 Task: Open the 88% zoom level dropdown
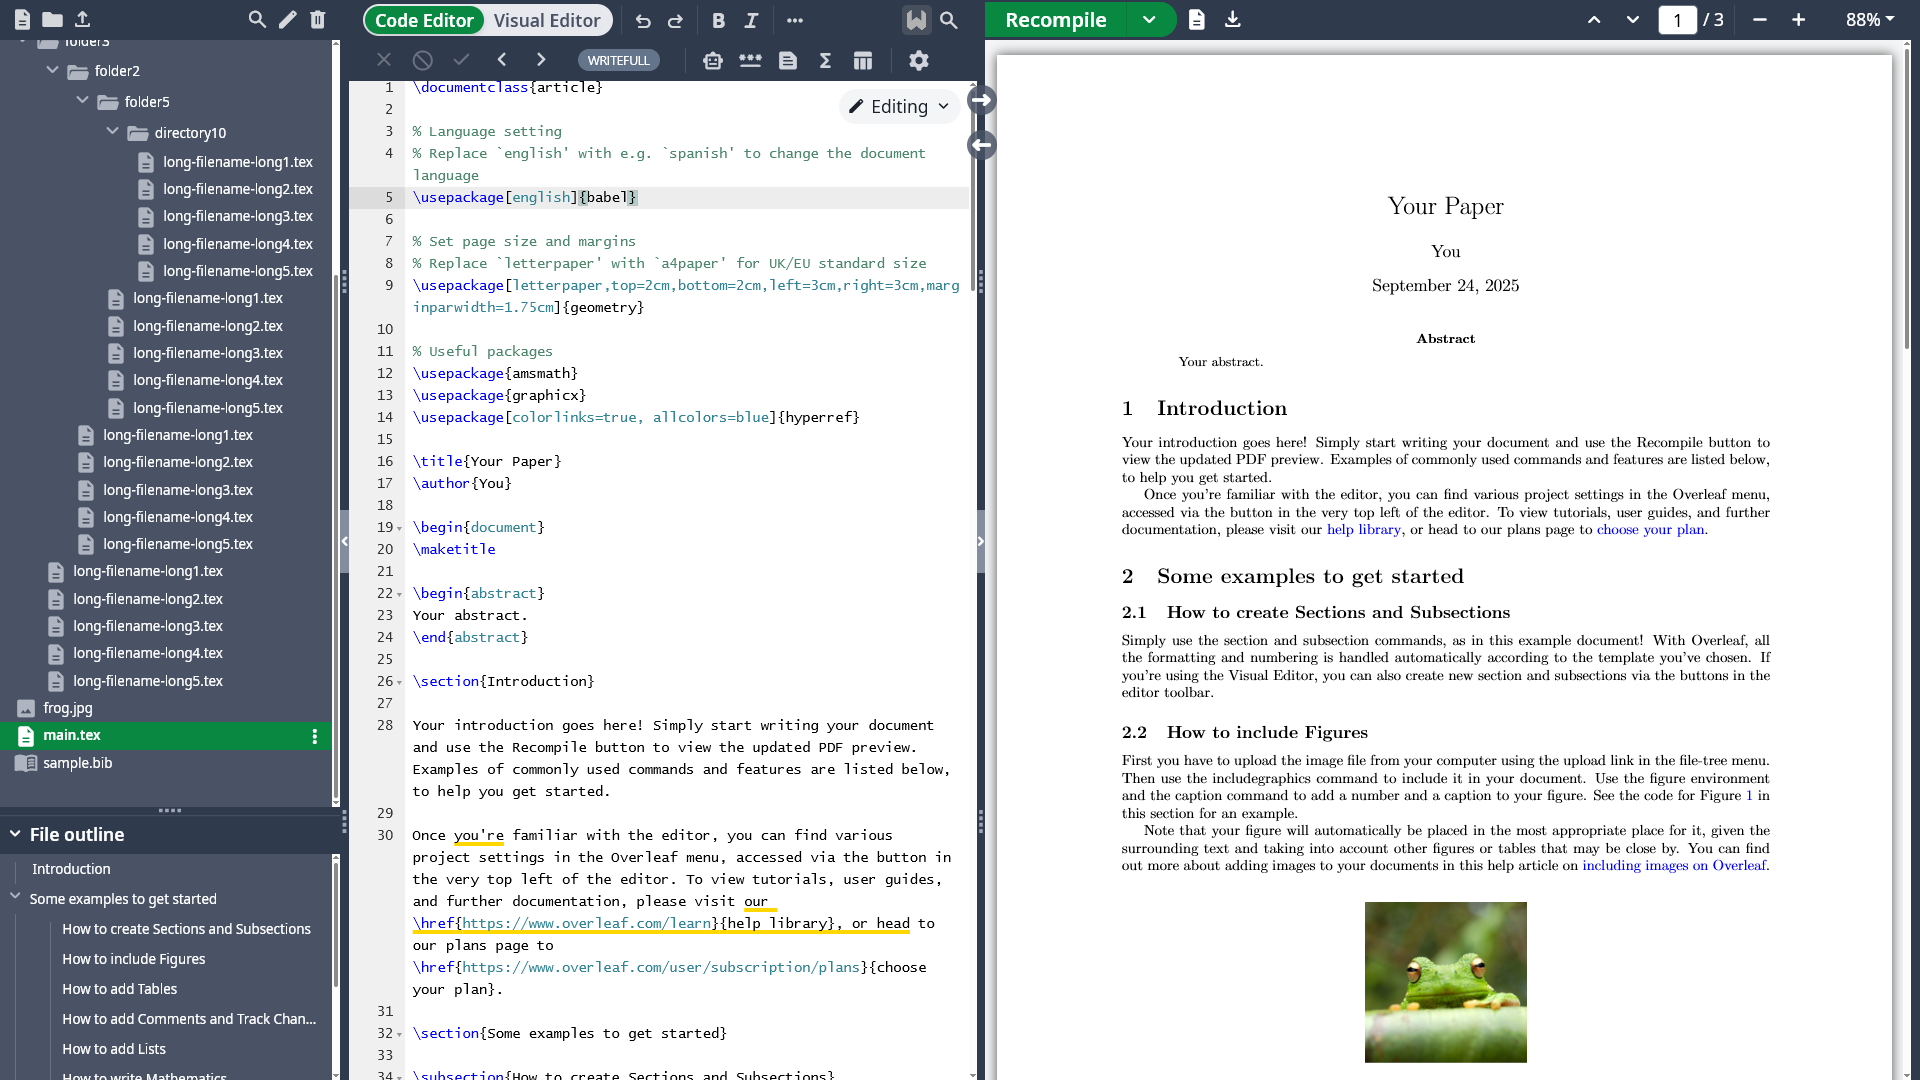coord(1869,20)
